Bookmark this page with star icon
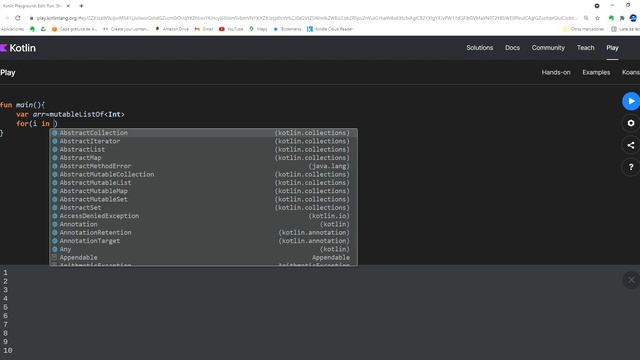This screenshot has height=360, width=640. [x=598, y=18]
